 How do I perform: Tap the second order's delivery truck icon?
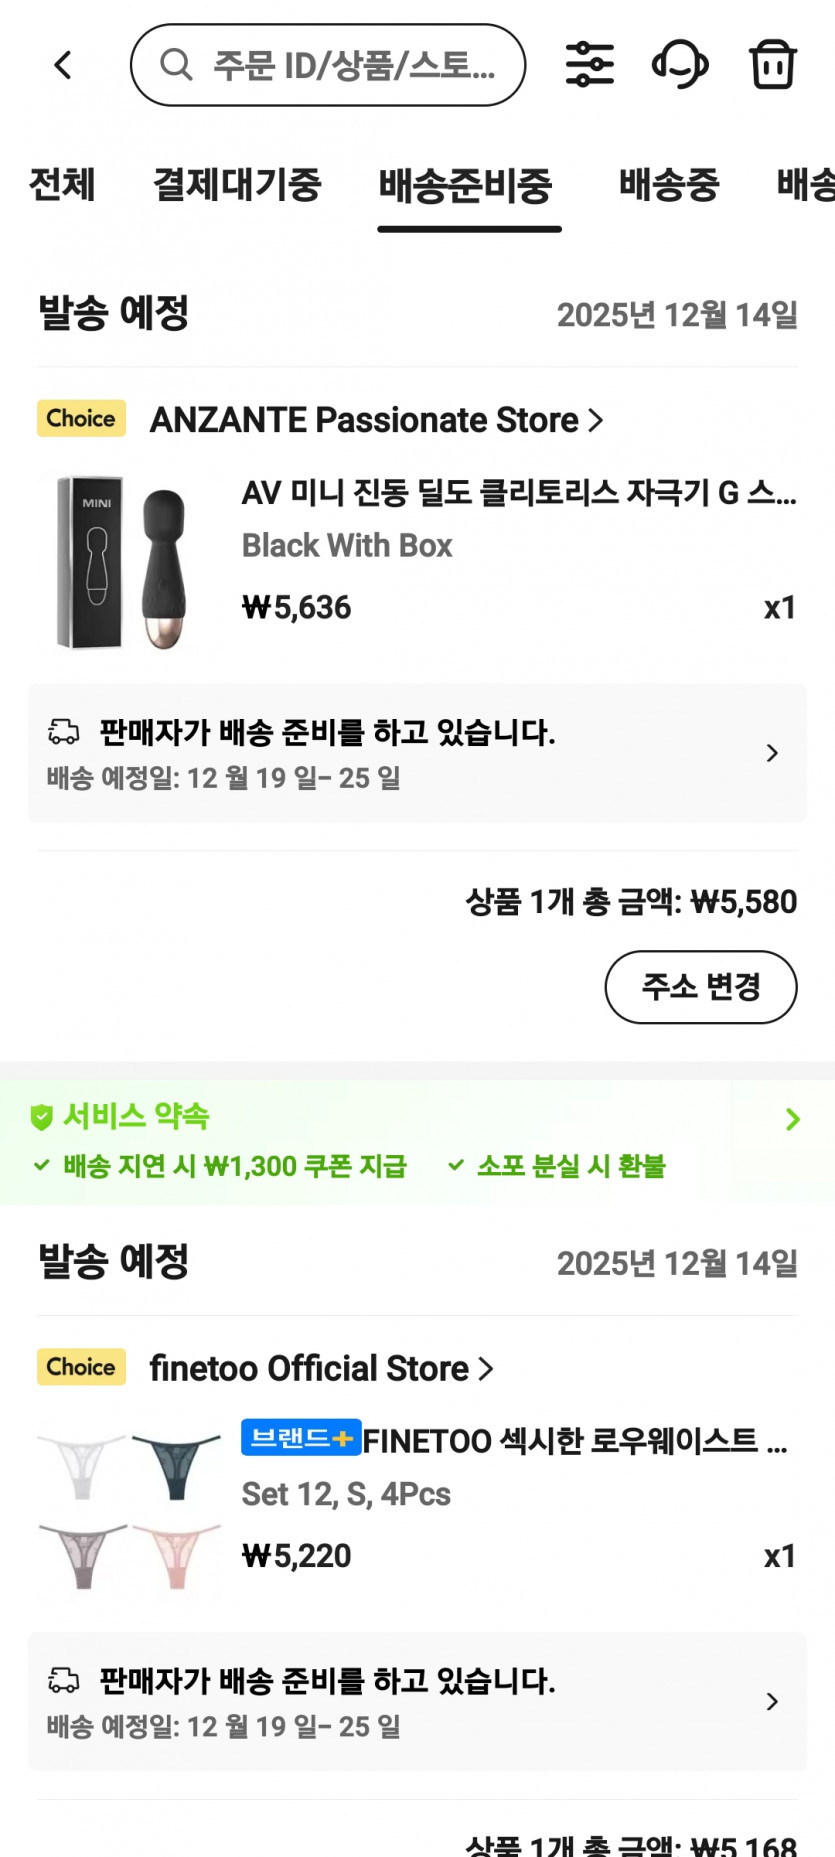64,1681
